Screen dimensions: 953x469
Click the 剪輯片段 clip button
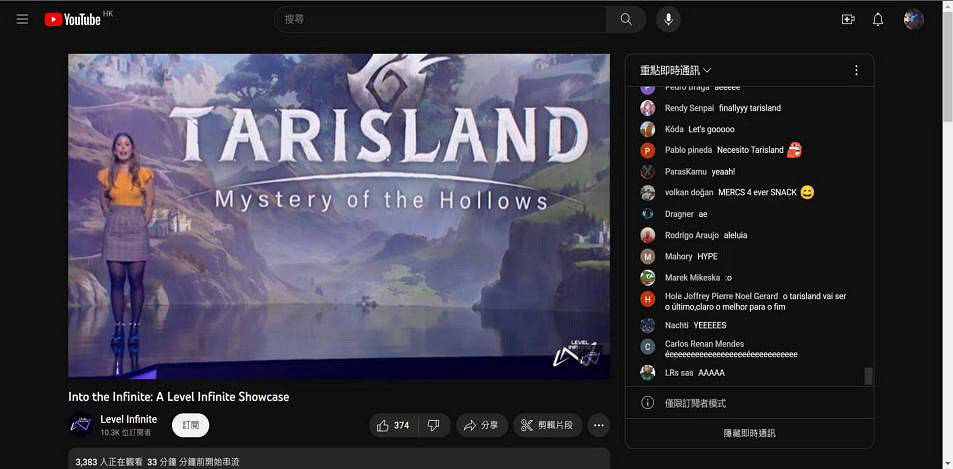(x=547, y=425)
